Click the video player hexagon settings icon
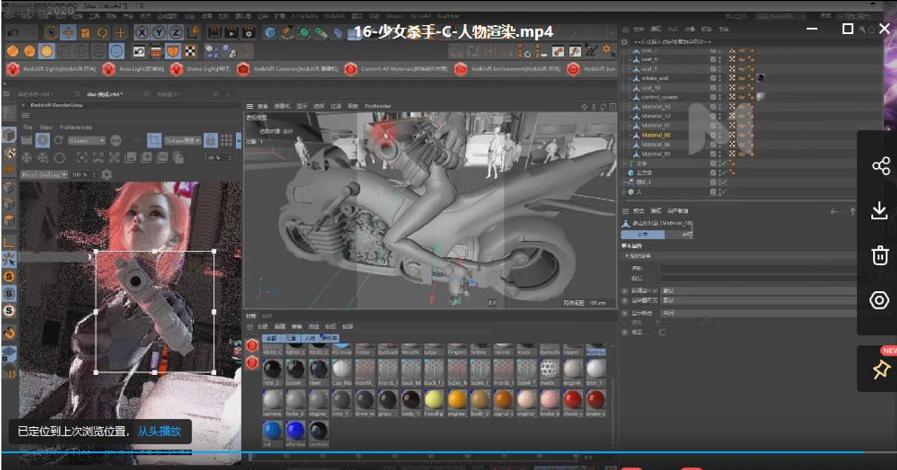Screen dimensions: 897x470 coord(879,300)
